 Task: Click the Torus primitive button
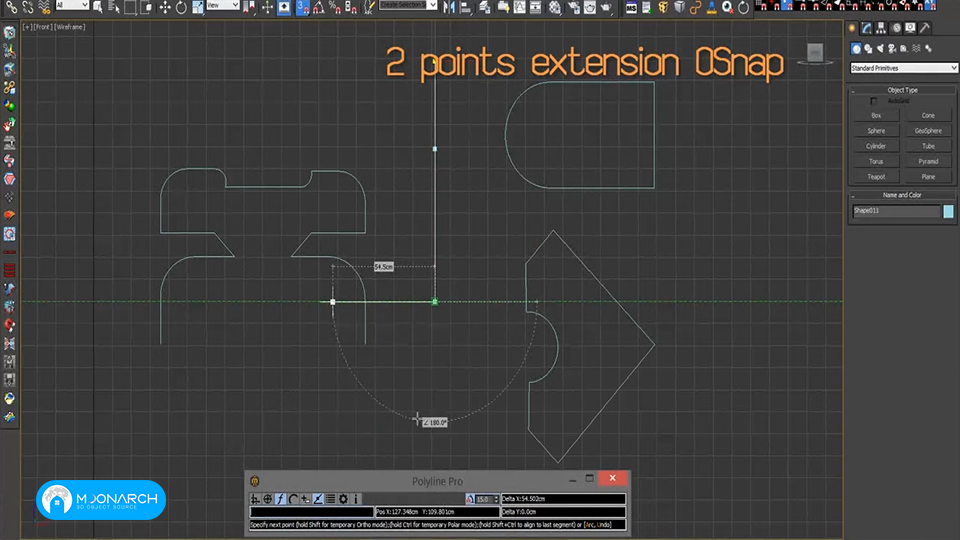click(x=876, y=161)
